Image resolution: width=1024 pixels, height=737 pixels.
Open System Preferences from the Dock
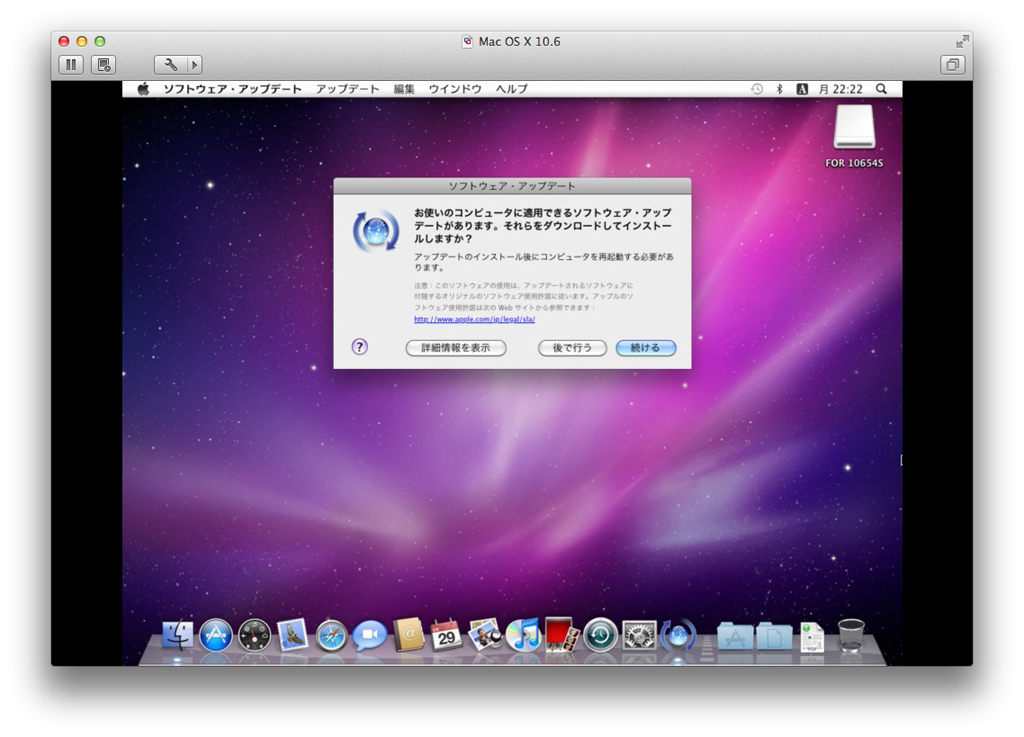click(x=639, y=635)
